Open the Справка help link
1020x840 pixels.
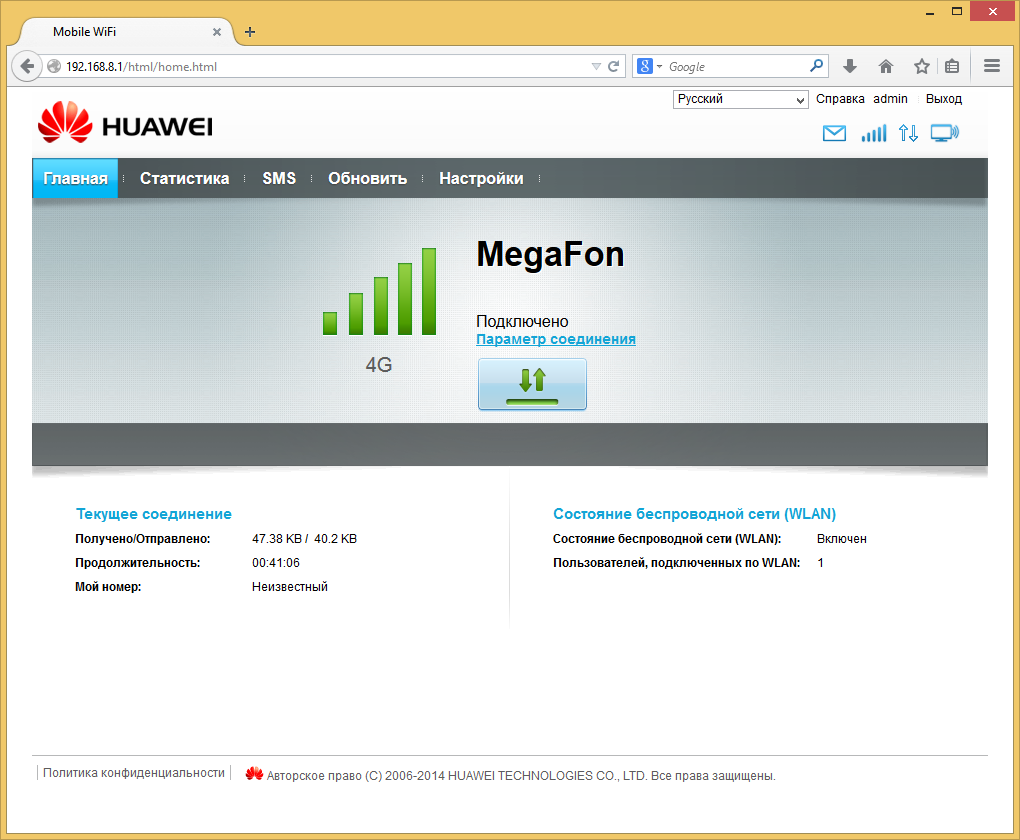click(840, 99)
